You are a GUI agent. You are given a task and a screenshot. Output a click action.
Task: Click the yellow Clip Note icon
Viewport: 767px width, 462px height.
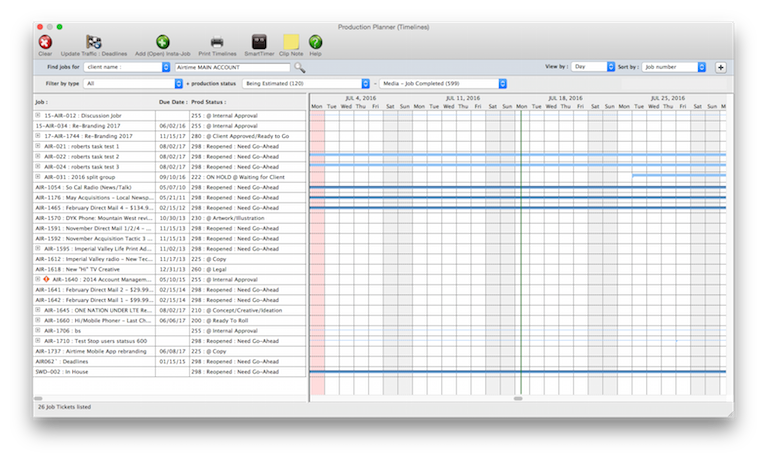291,41
